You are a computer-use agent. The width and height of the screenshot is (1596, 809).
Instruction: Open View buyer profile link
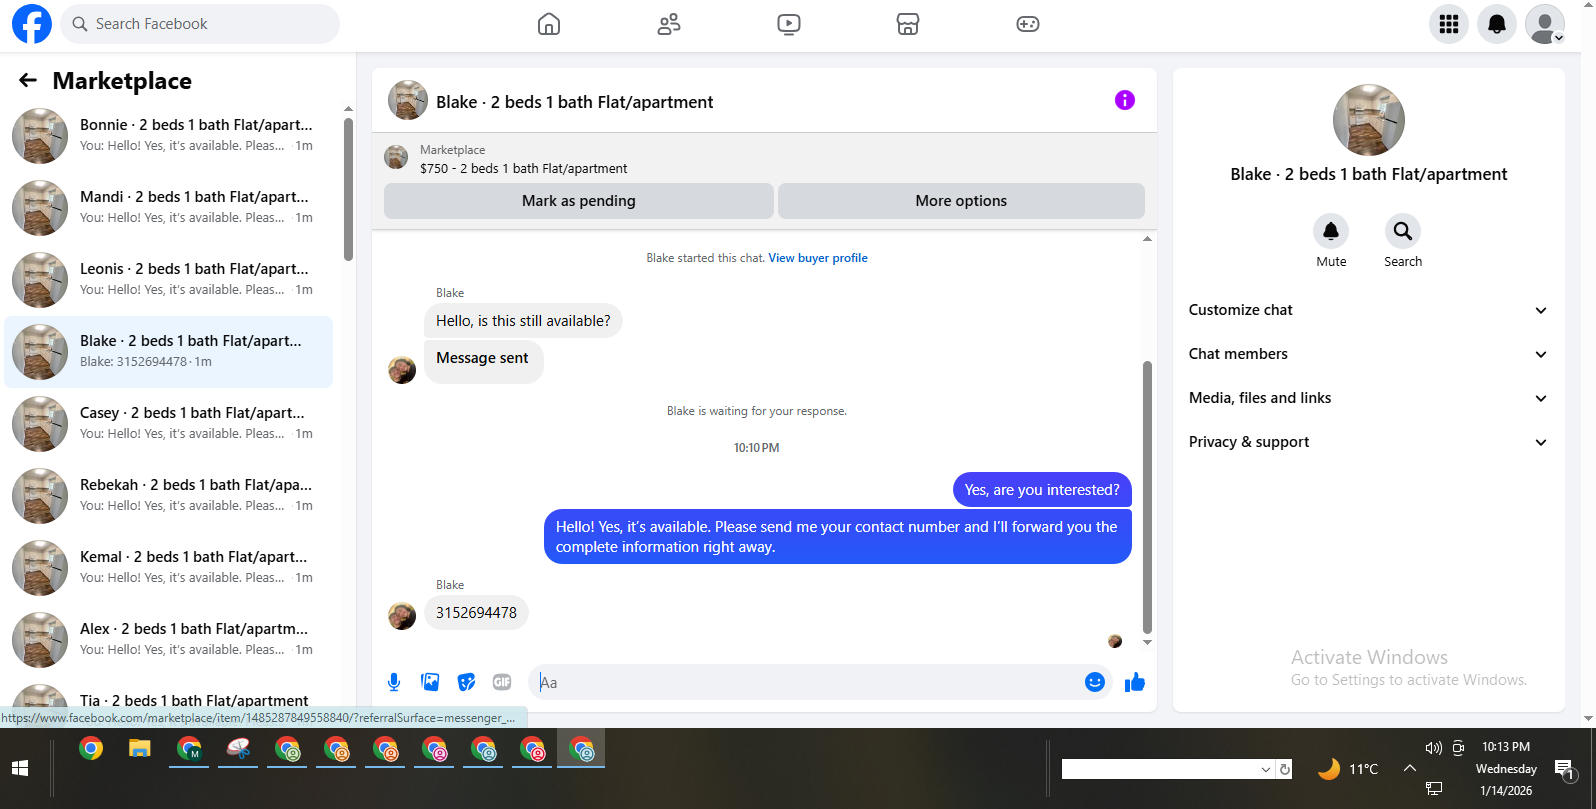click(x=818, y=258)
